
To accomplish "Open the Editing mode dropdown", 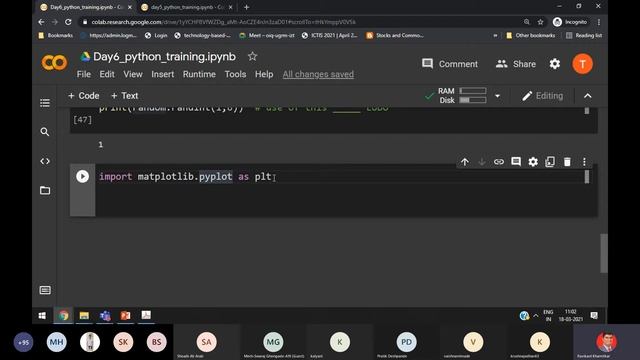I will coord(543,96).
